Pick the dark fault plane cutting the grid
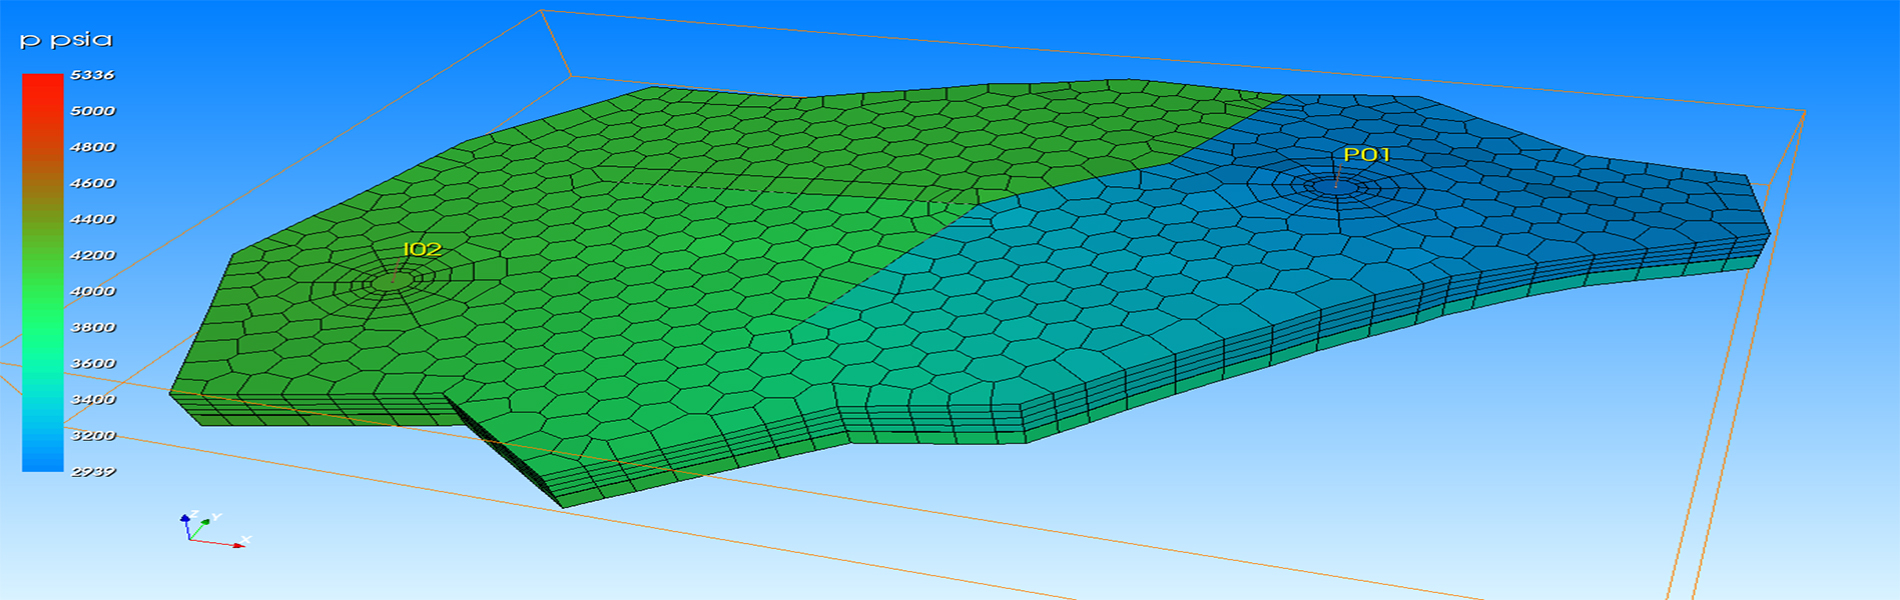1900x600 pixels. (x=500, y=448)
